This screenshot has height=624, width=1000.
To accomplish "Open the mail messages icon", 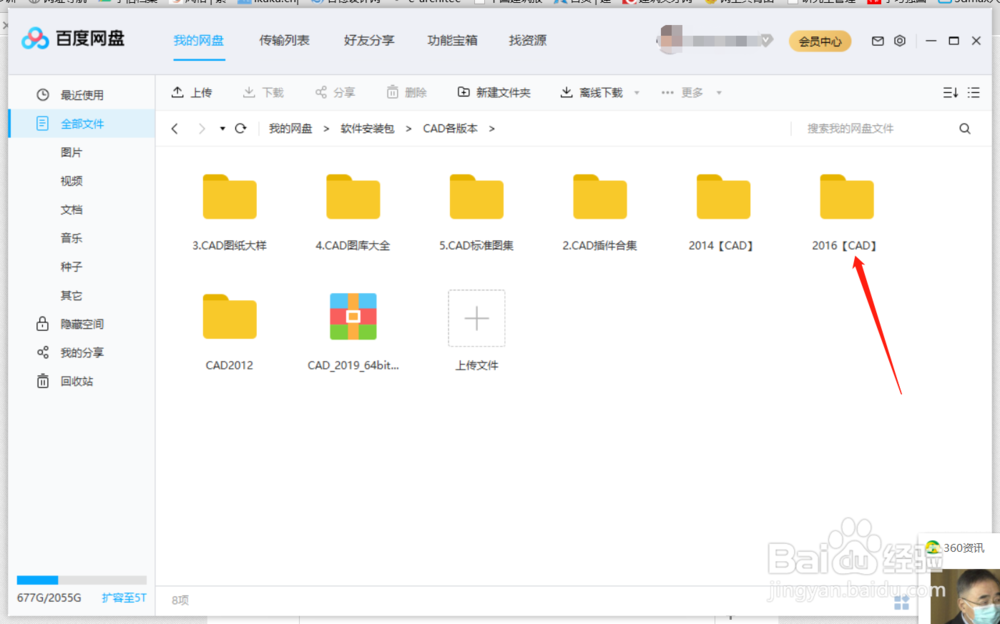I will [878, 41].
